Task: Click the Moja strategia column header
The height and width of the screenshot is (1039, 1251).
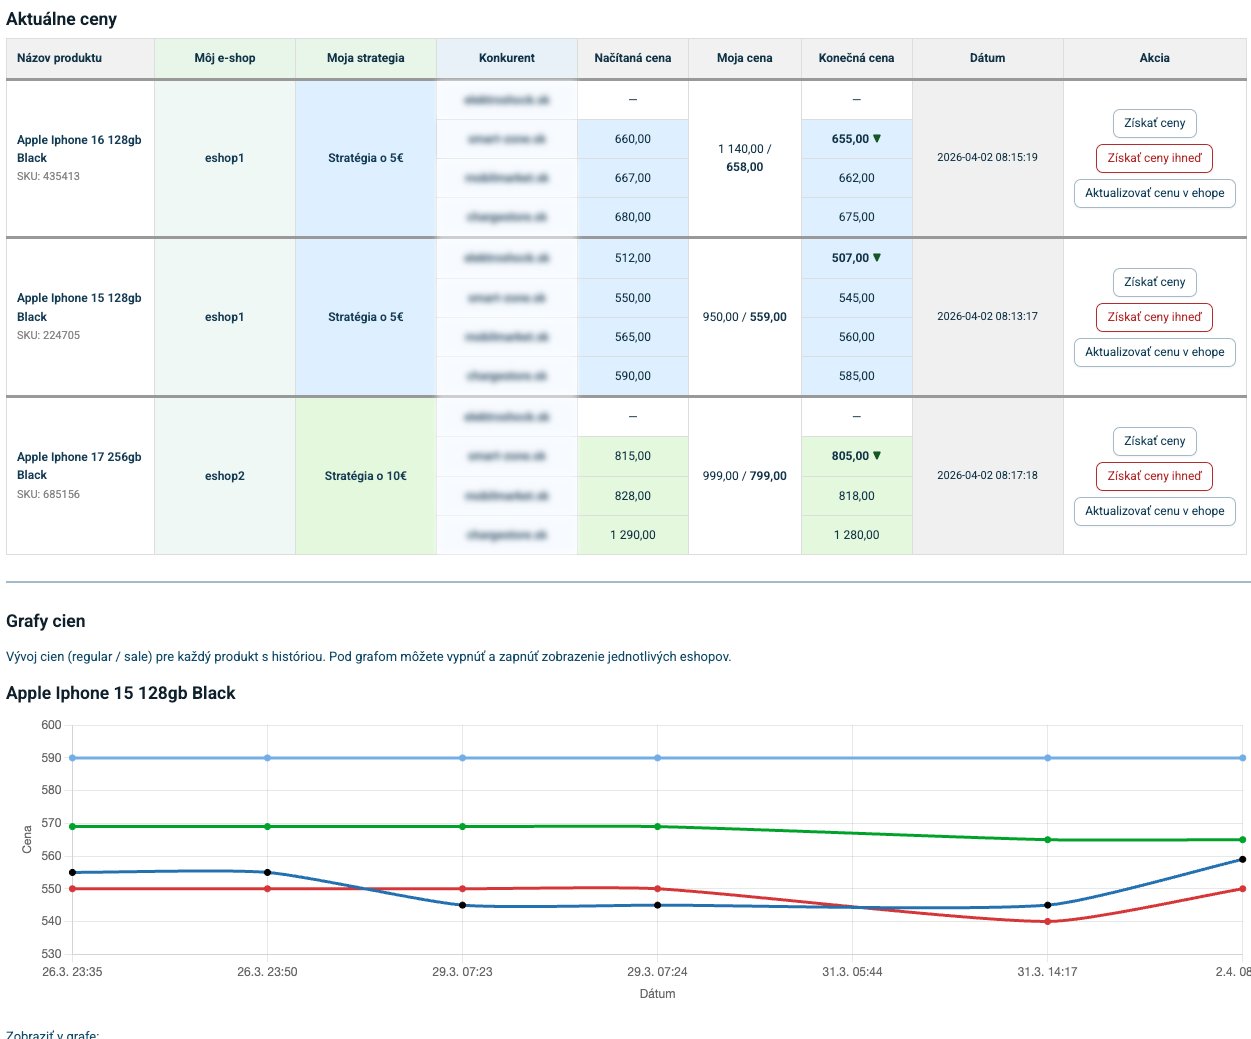Action: [366, 58]
